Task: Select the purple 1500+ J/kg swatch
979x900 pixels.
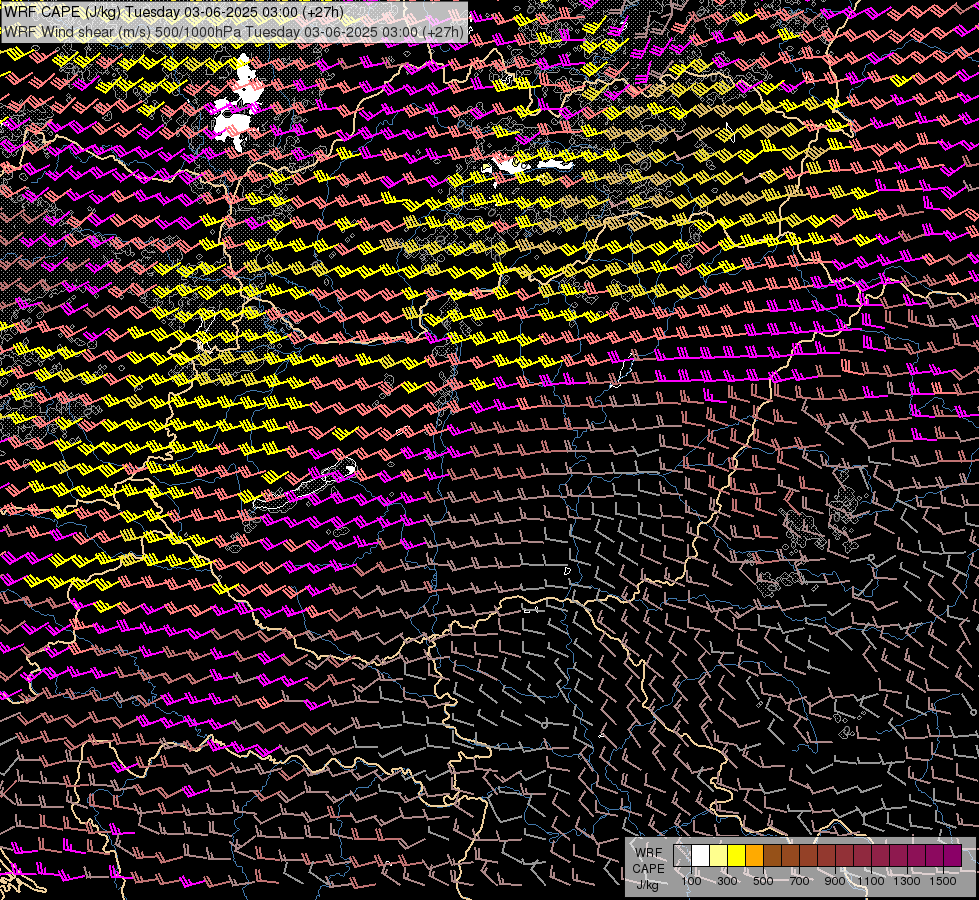Action: [x=953, y=856]
